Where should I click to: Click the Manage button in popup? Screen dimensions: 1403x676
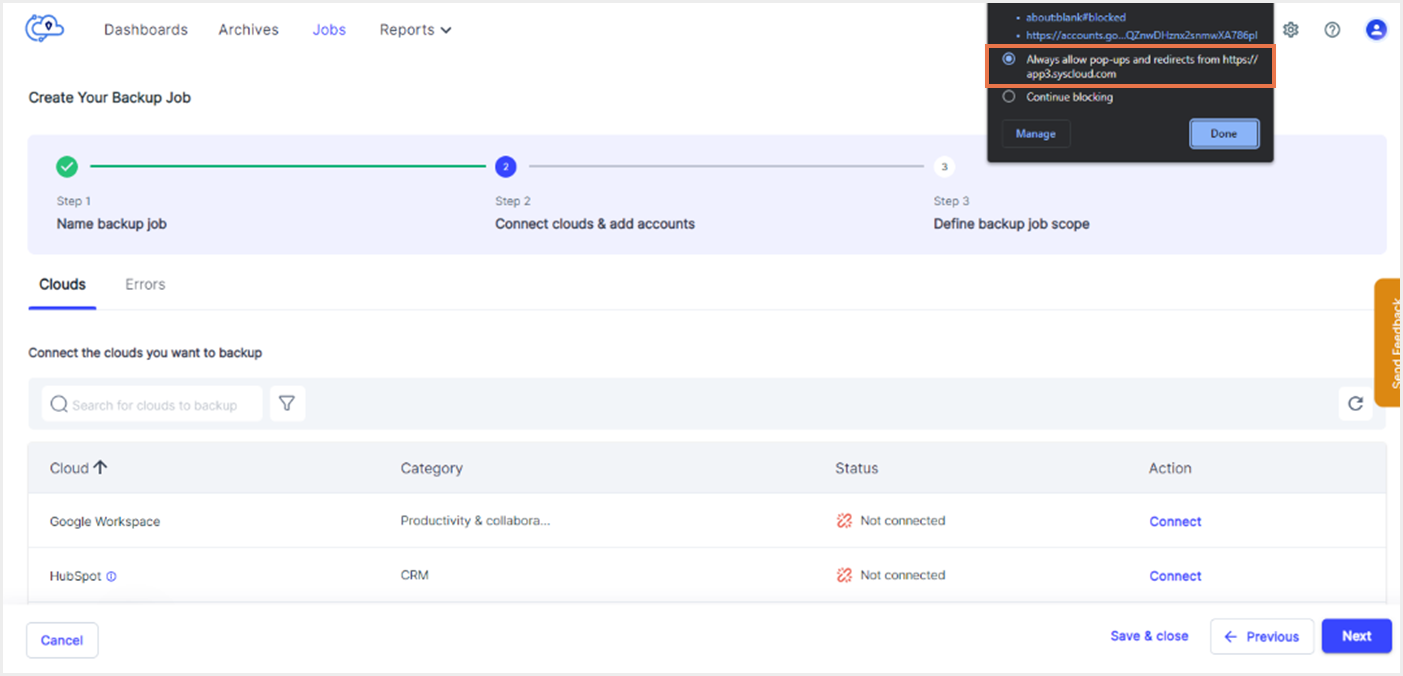coord(1036,133)
